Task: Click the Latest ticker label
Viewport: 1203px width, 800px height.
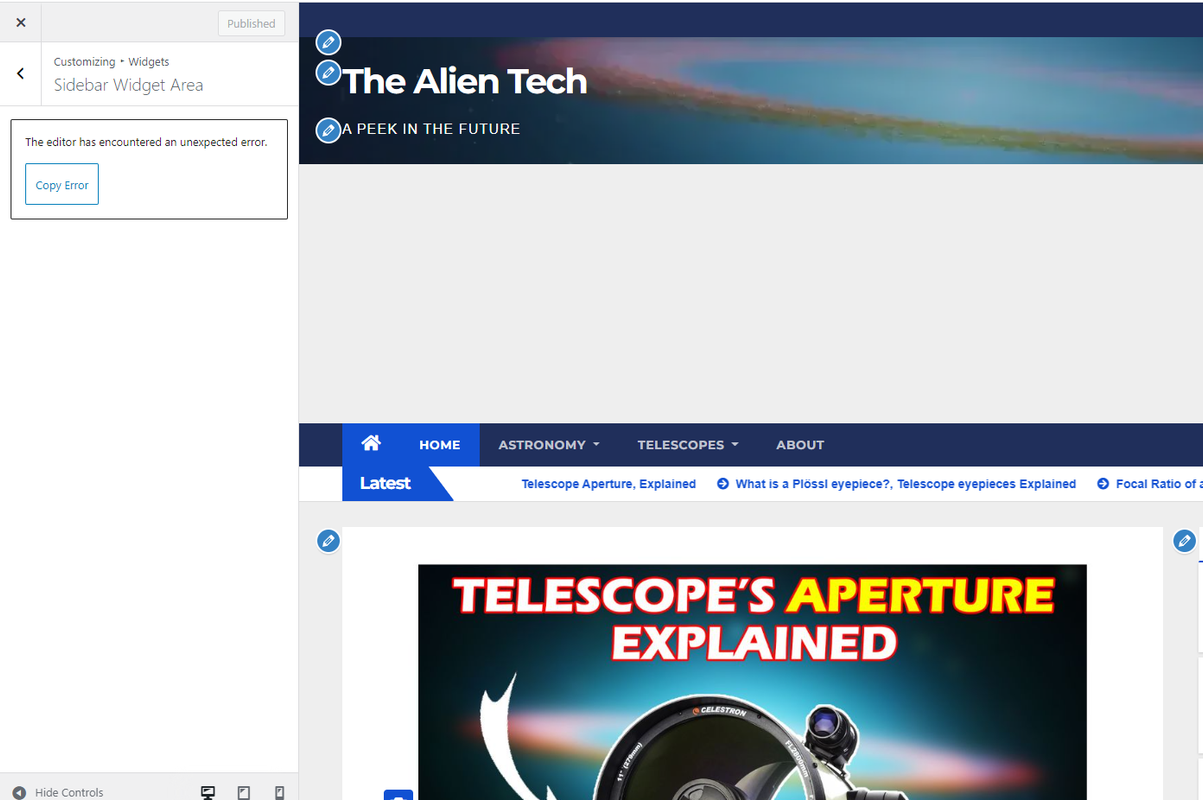Action: click(x=386, y=484)
